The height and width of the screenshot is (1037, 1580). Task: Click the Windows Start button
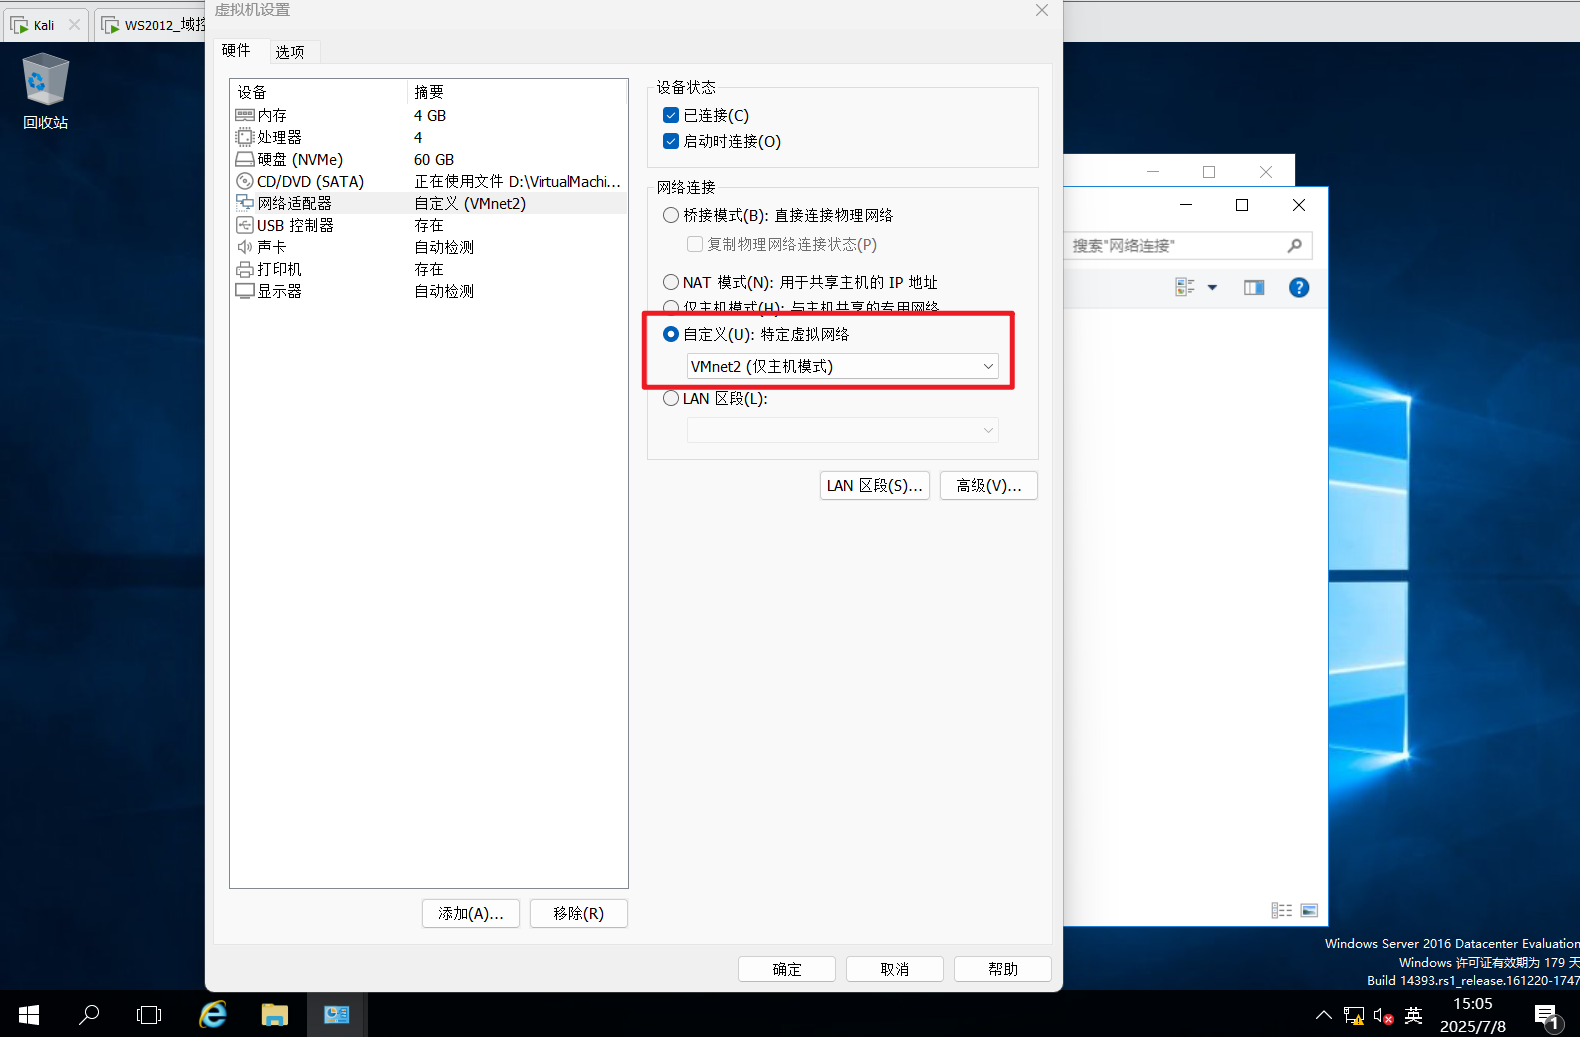pos(28,1015)
